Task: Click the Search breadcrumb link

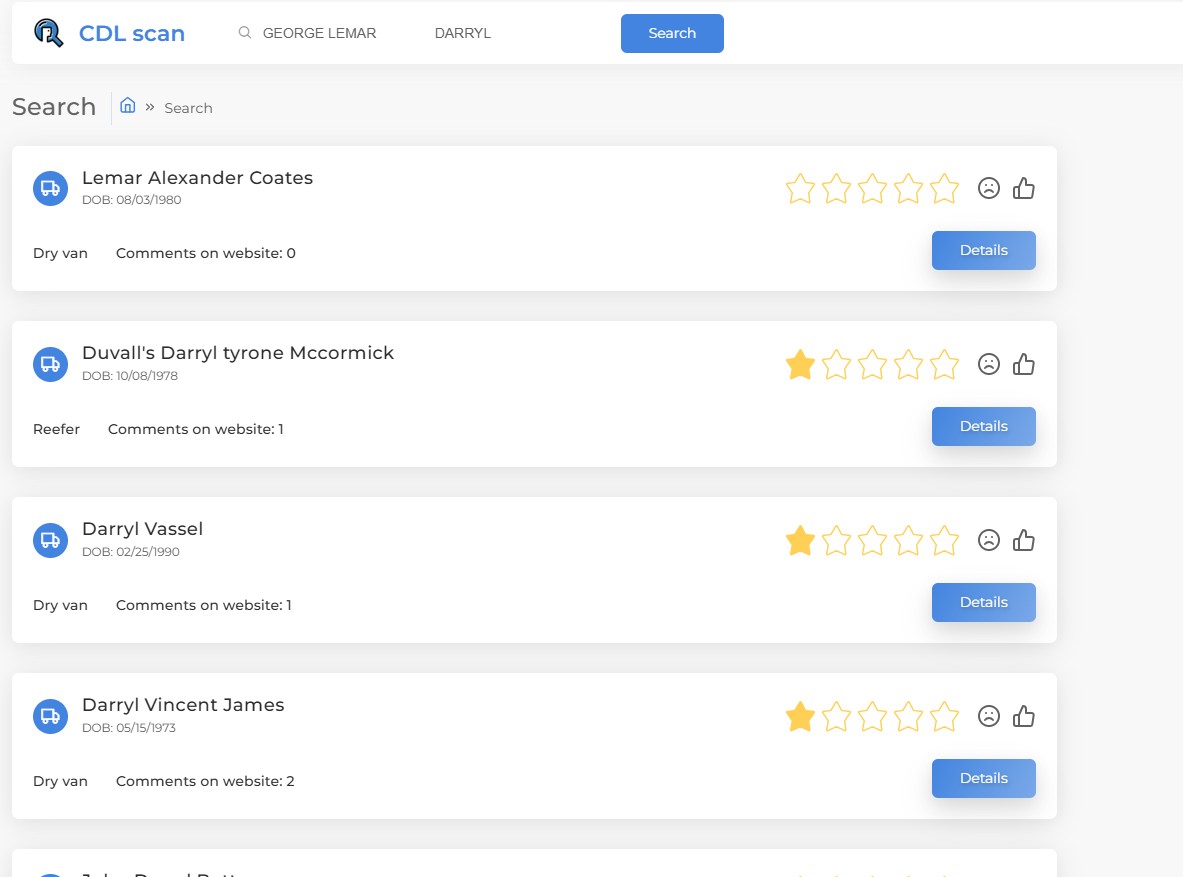Action: coord(189,108)
